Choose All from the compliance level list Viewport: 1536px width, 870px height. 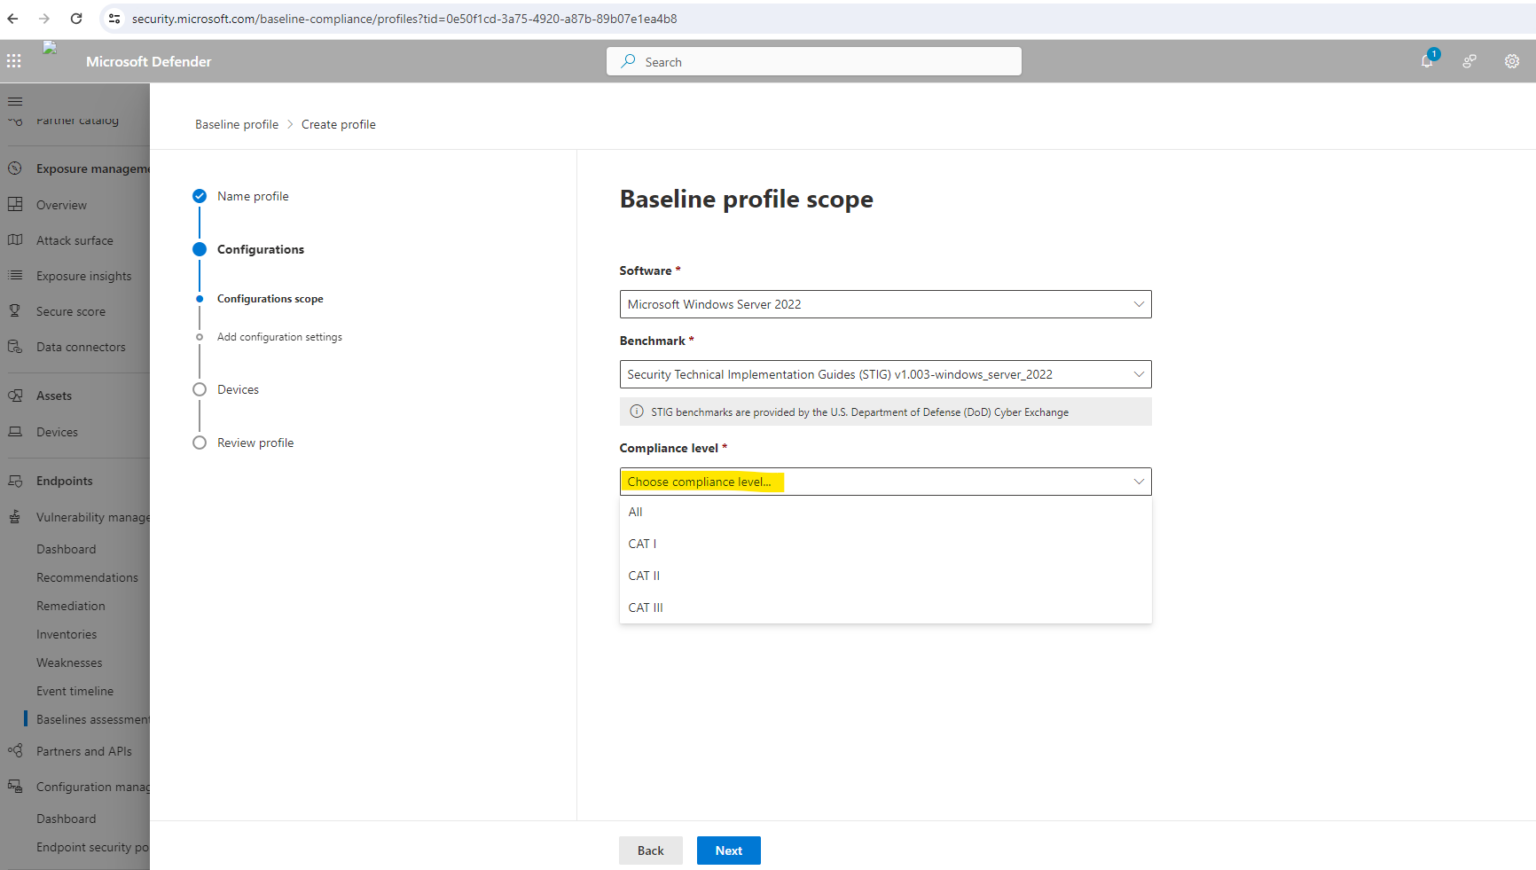click(x=636, y=512)
